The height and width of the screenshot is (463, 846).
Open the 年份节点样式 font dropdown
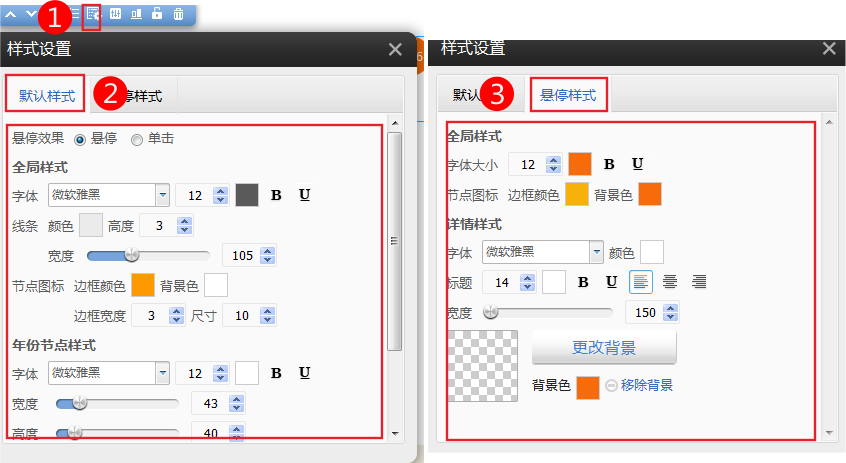162,373
